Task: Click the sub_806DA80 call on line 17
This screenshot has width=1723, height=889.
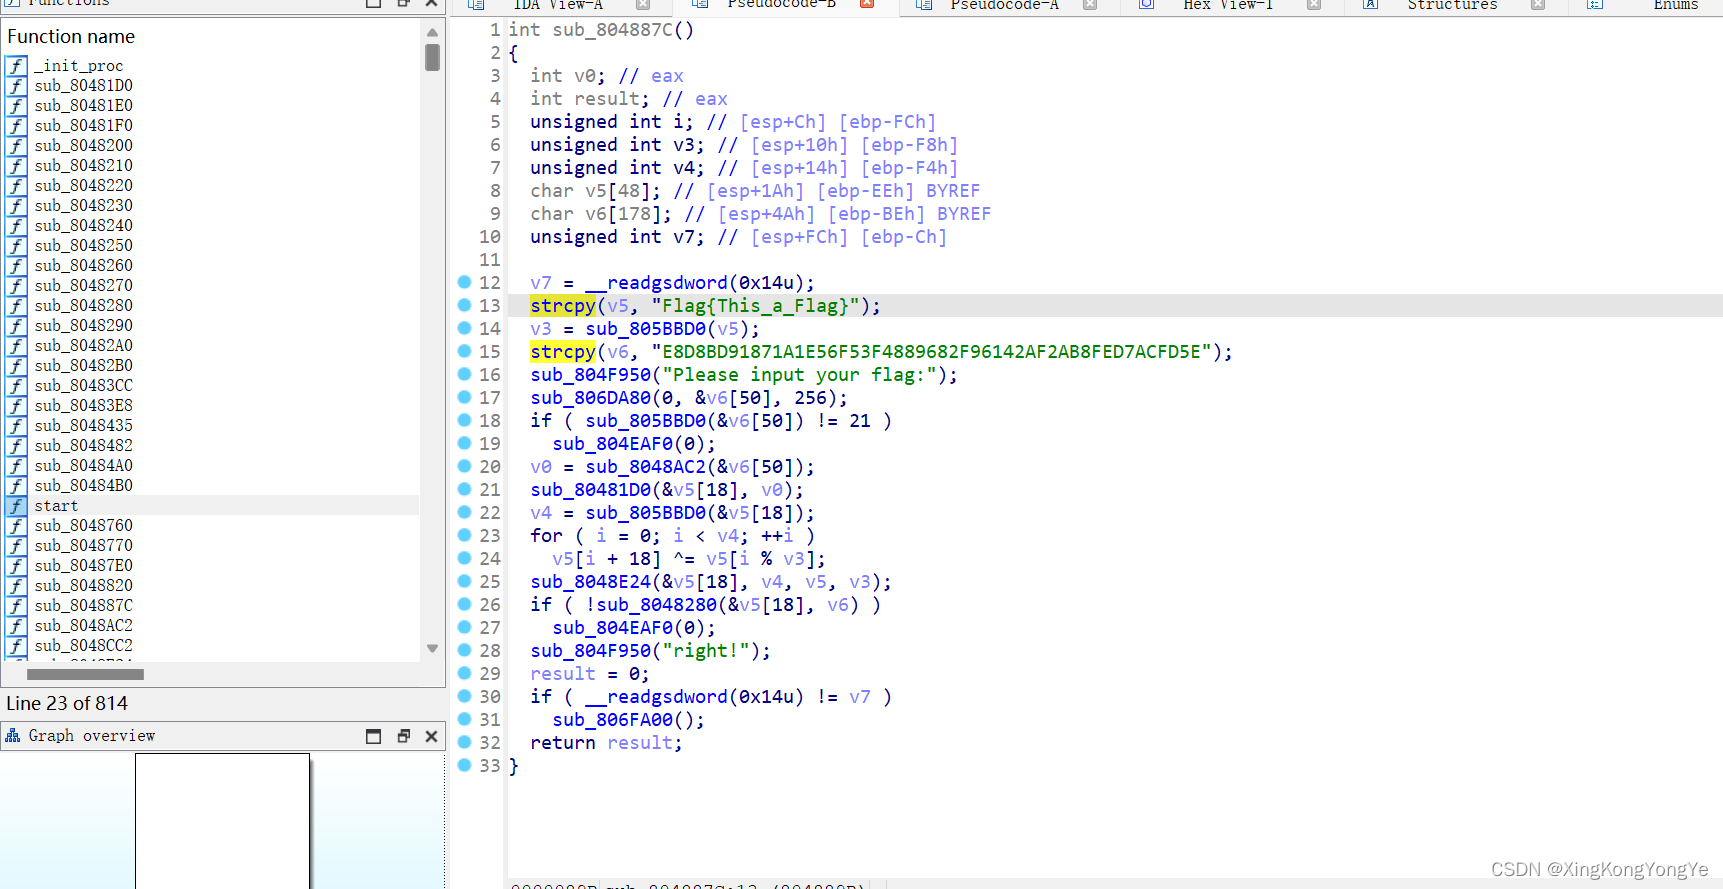Action: [591, 398]
